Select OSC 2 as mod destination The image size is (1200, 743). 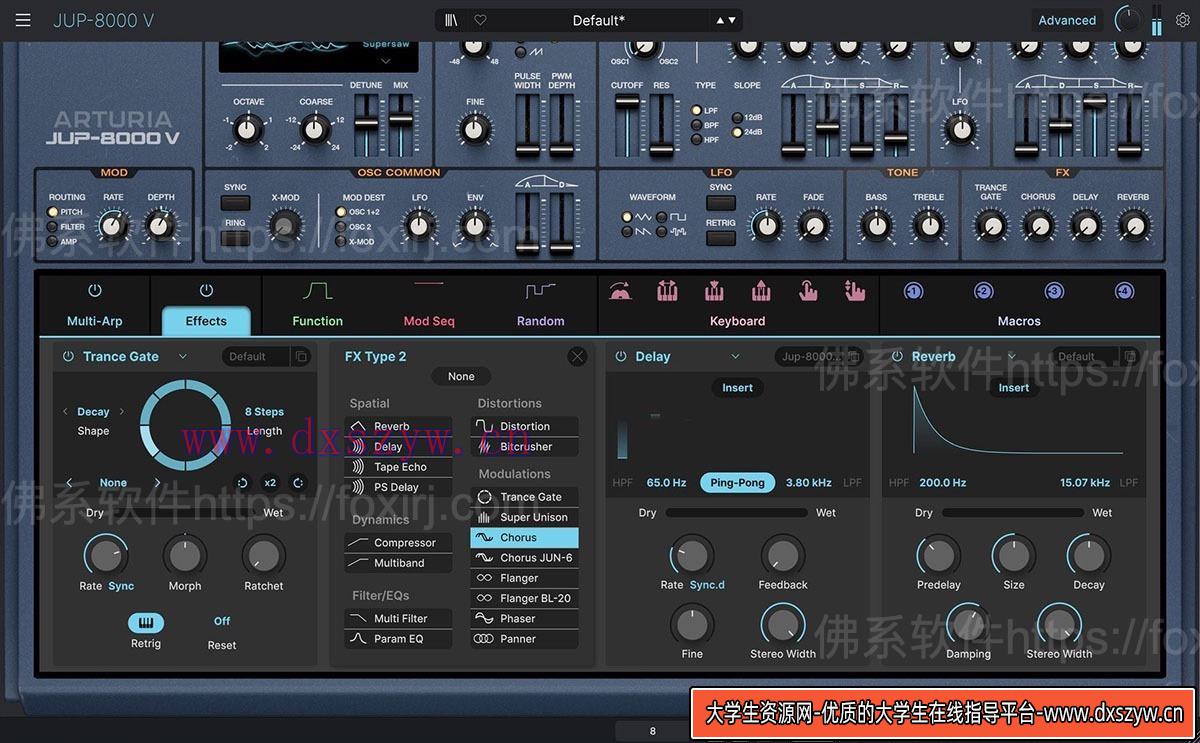pos(340,227)
